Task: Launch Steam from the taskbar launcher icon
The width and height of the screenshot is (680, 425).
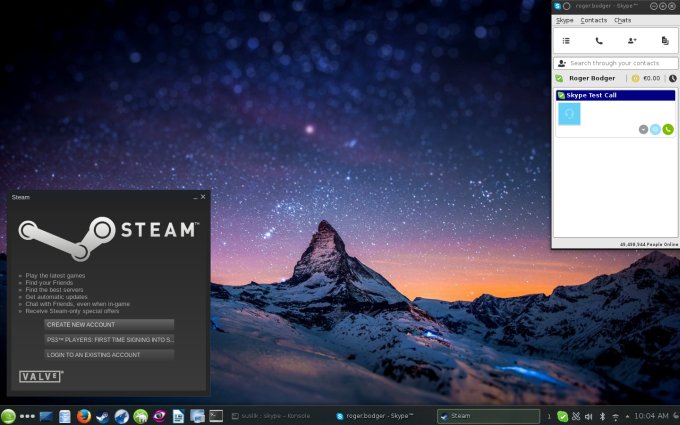Action: pyautogui.click(x=102, y=416)
